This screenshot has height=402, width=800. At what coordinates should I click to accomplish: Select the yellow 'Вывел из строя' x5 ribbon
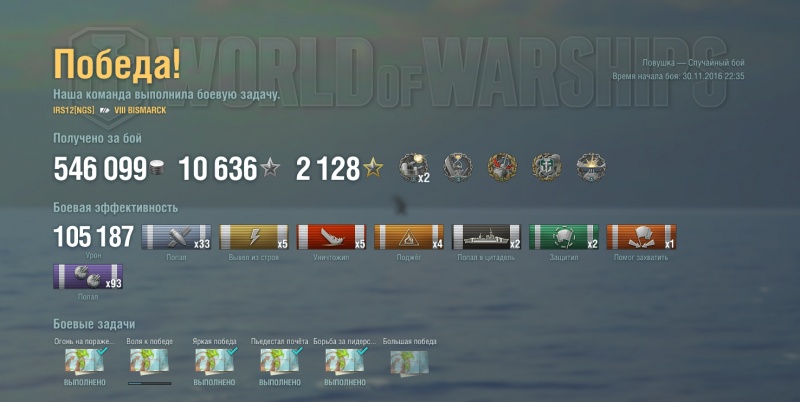tap(254, 237)
